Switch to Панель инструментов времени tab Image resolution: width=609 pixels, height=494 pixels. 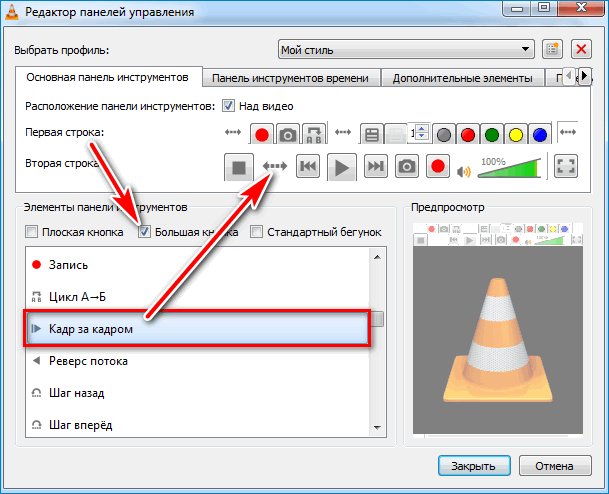pos(291,78)
